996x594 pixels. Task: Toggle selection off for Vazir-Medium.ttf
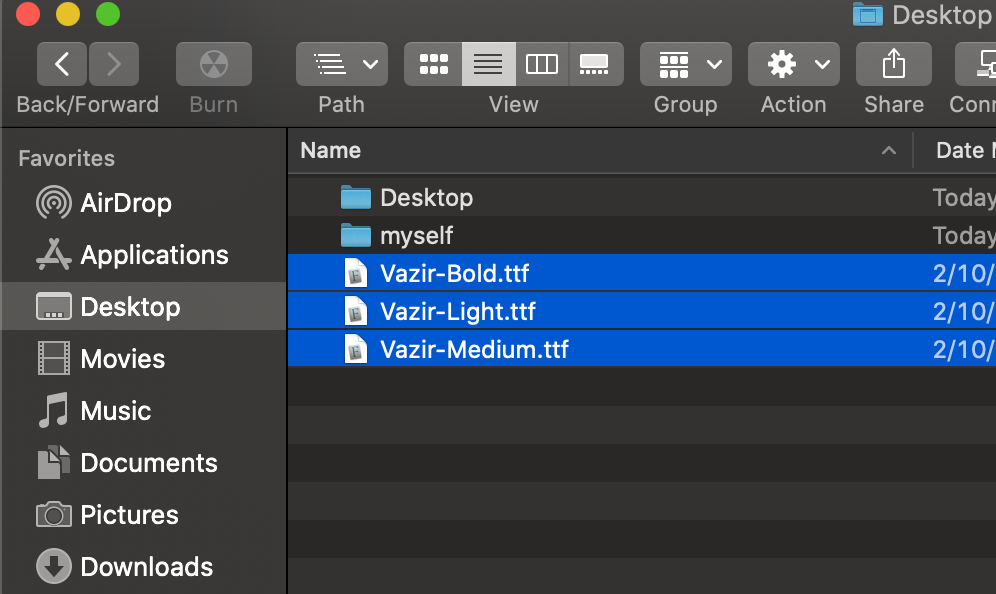tap(475, 349)
